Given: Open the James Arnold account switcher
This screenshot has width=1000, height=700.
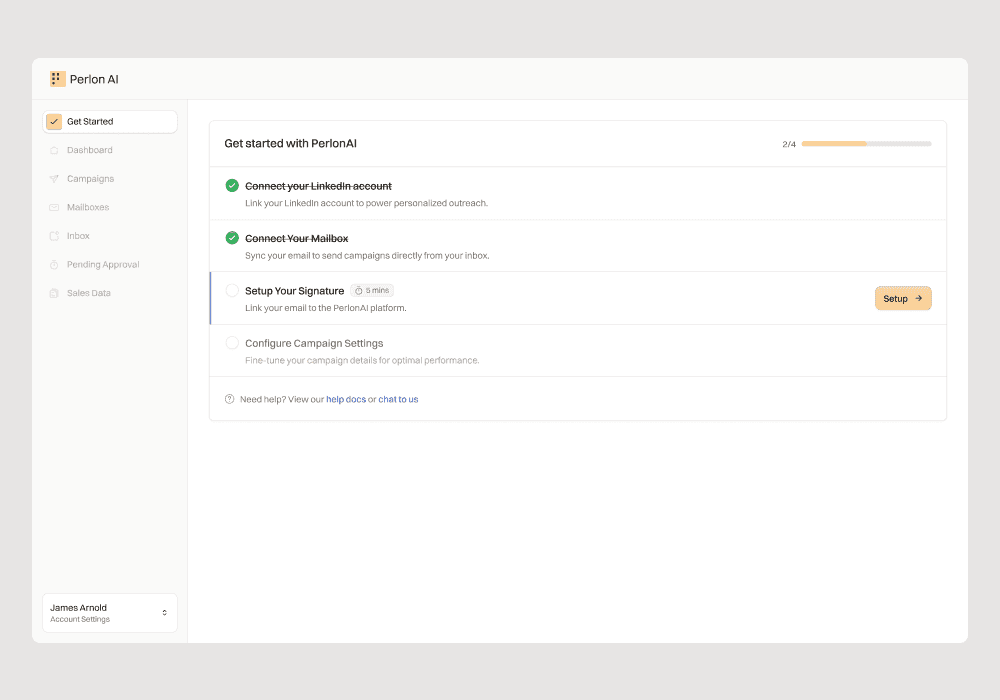Looking at the screenshot, I should tap(166, 612).
